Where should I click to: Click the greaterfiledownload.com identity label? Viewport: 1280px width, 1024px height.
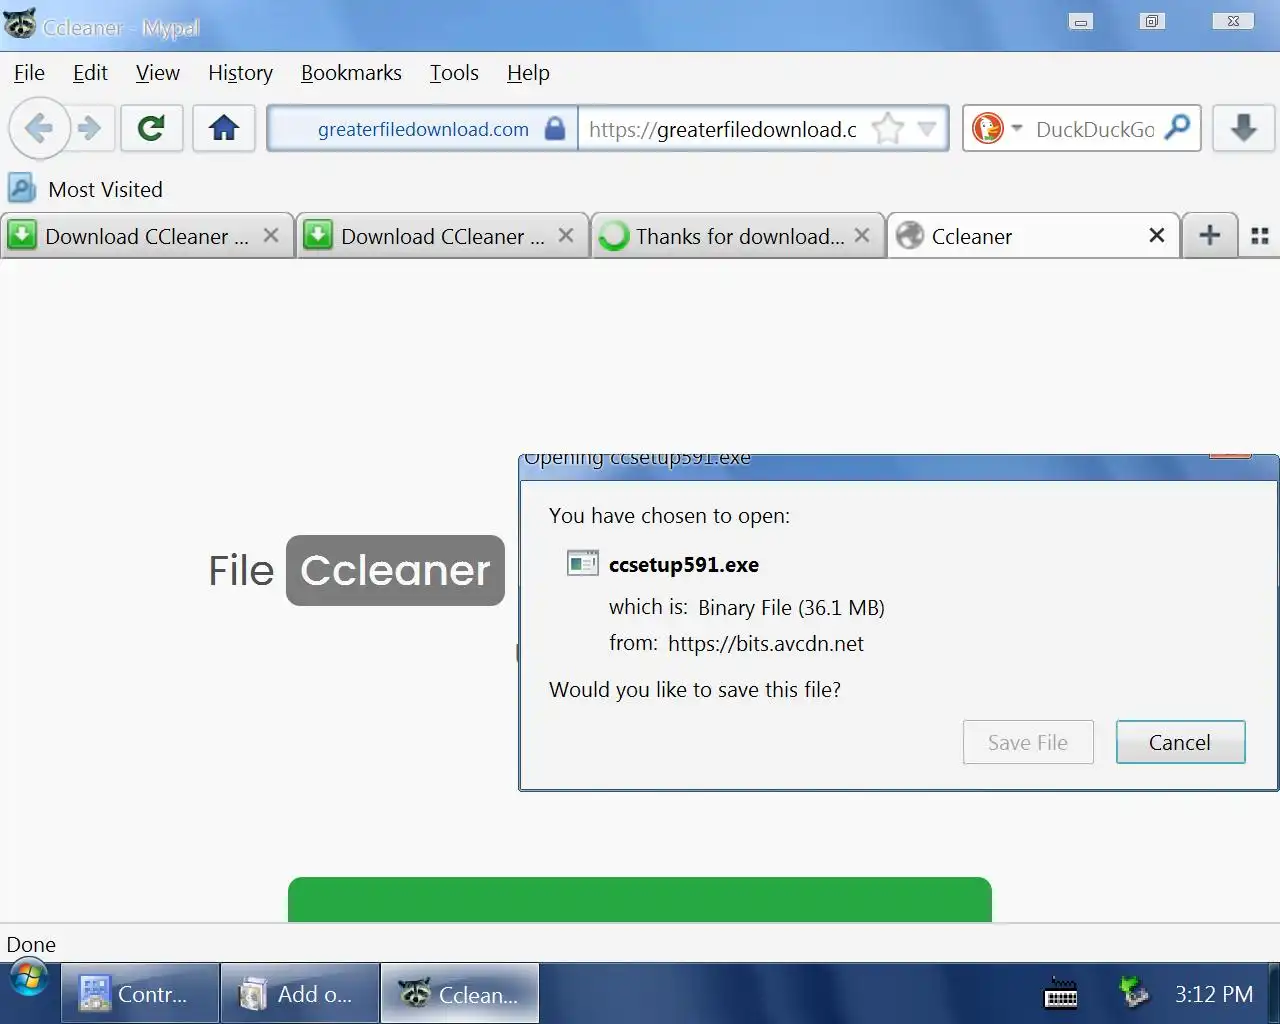click(x=423, y=129)
